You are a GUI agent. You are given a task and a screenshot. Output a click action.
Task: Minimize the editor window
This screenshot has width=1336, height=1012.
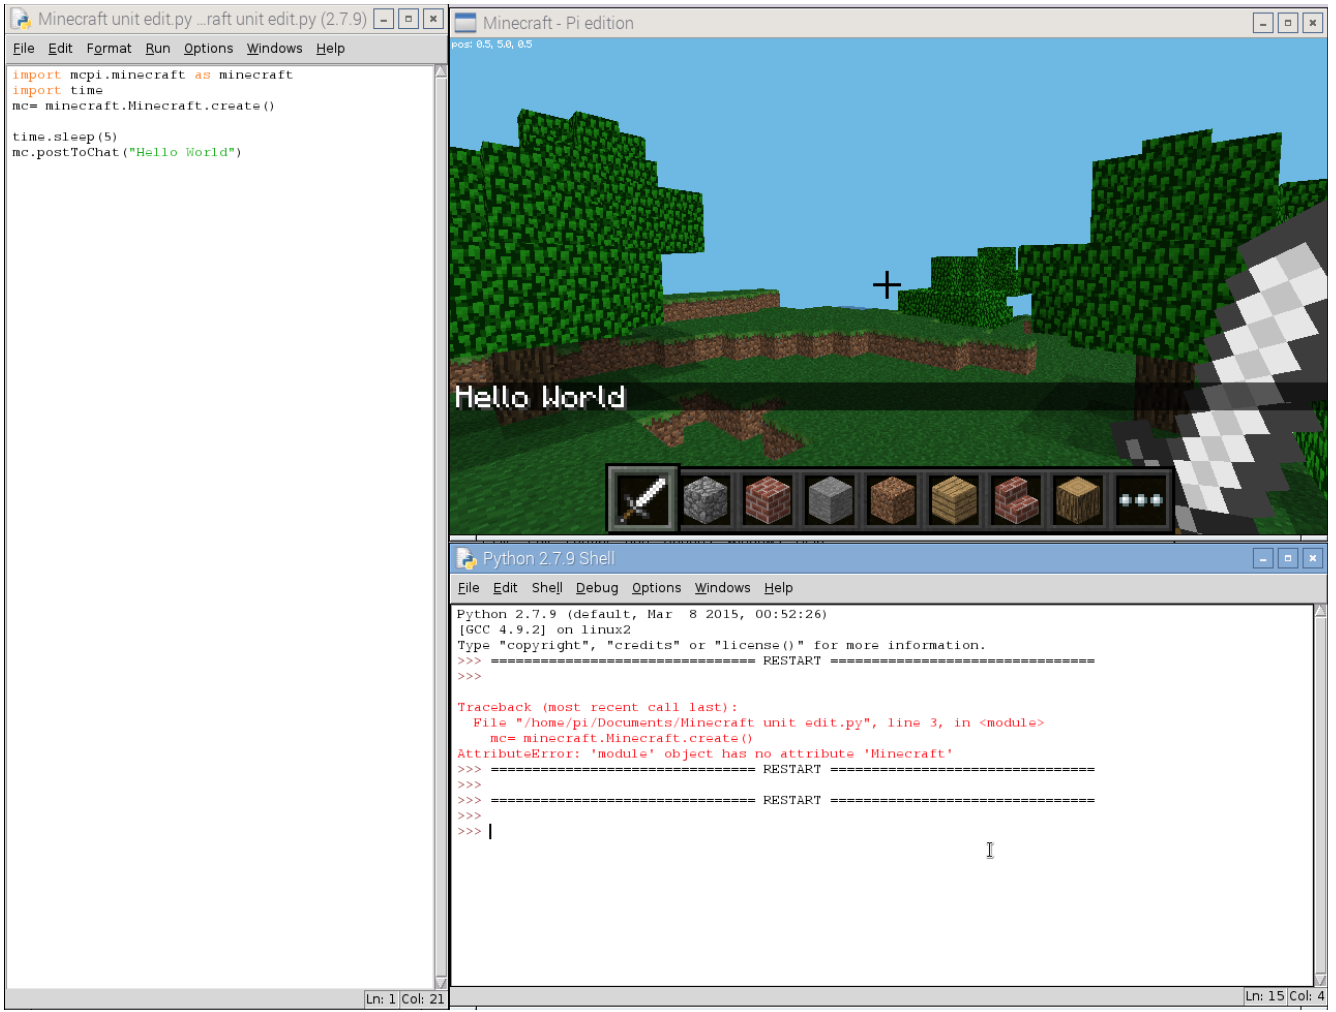384,19
